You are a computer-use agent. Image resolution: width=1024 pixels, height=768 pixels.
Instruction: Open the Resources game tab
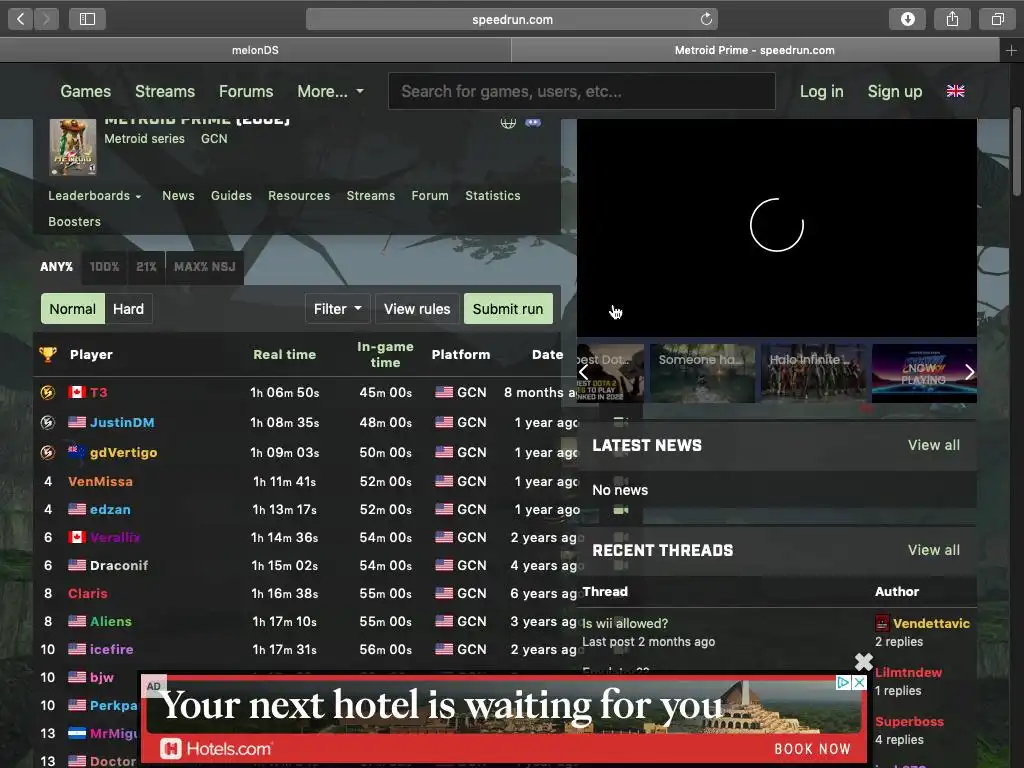[x=299, y=196]
